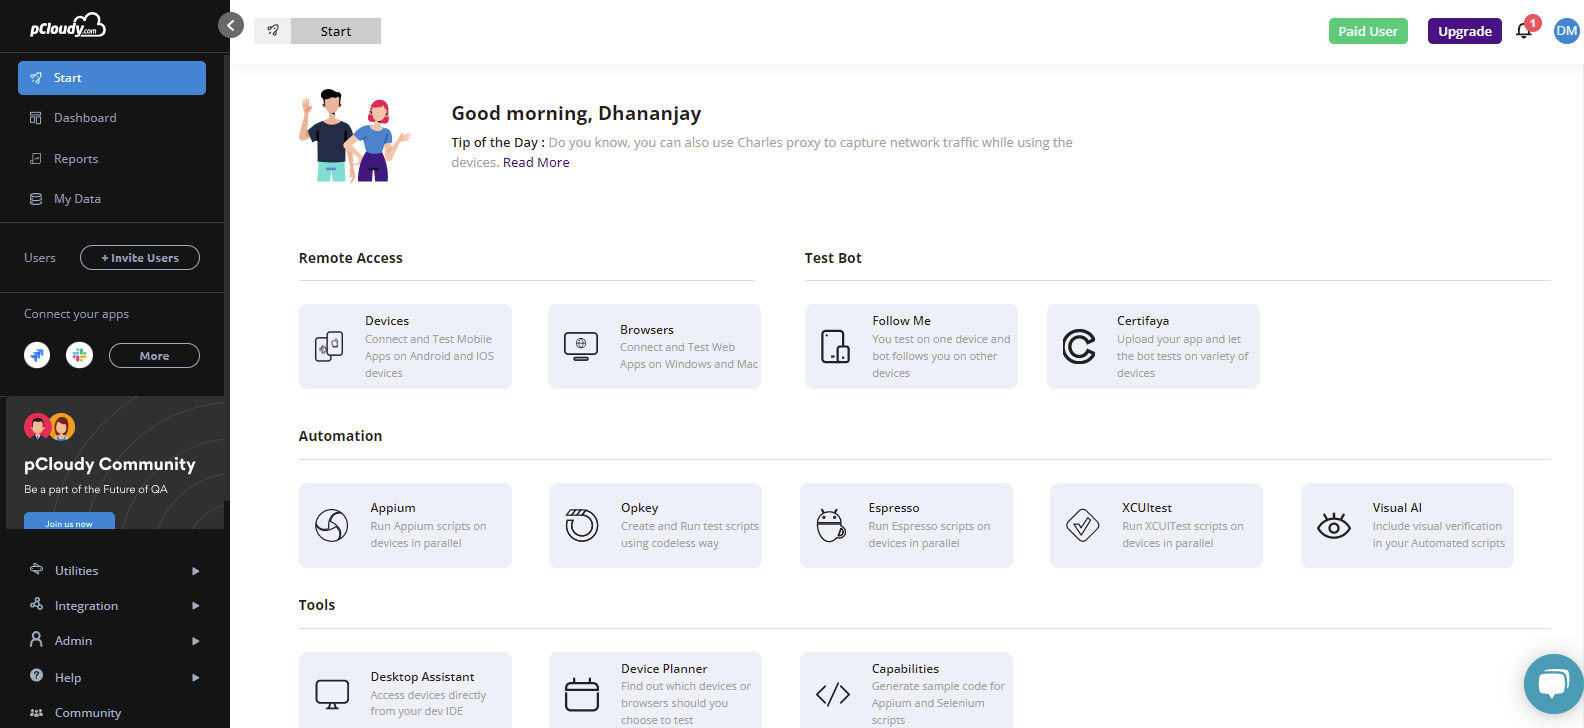The height and width of the screenshot is (728, 1584).
Task: Open the Certifaya logo icon
Action: 1078,346
